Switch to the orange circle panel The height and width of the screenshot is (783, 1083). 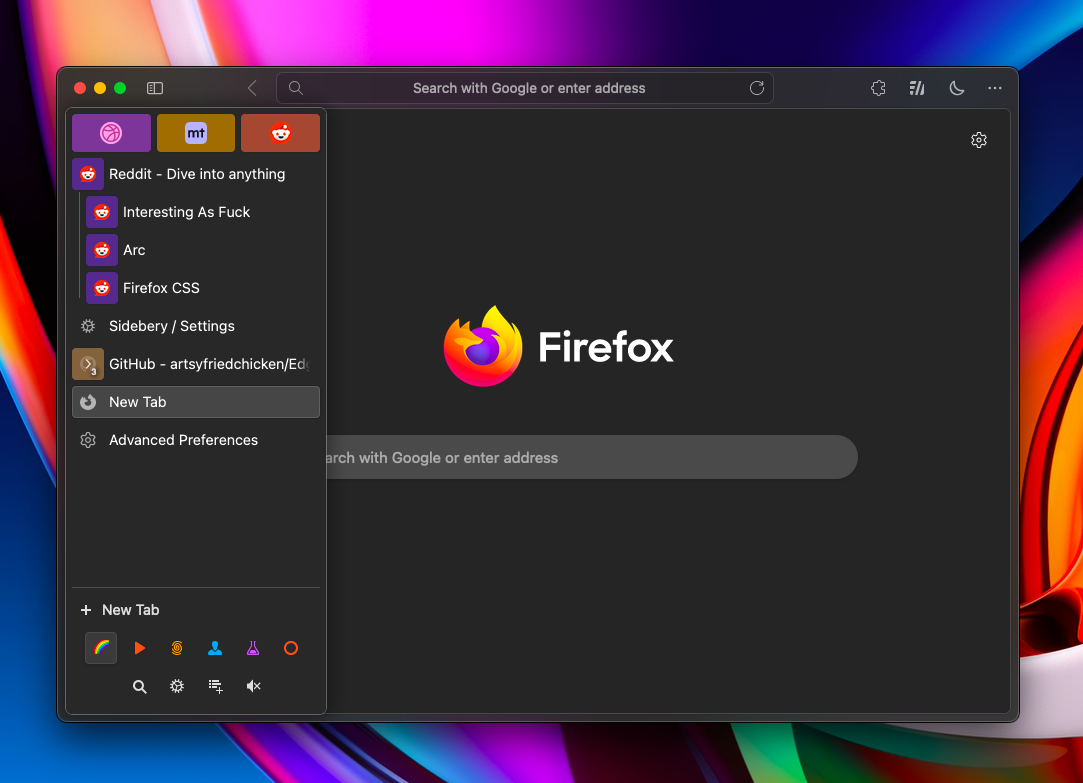(x=291, y=648)
